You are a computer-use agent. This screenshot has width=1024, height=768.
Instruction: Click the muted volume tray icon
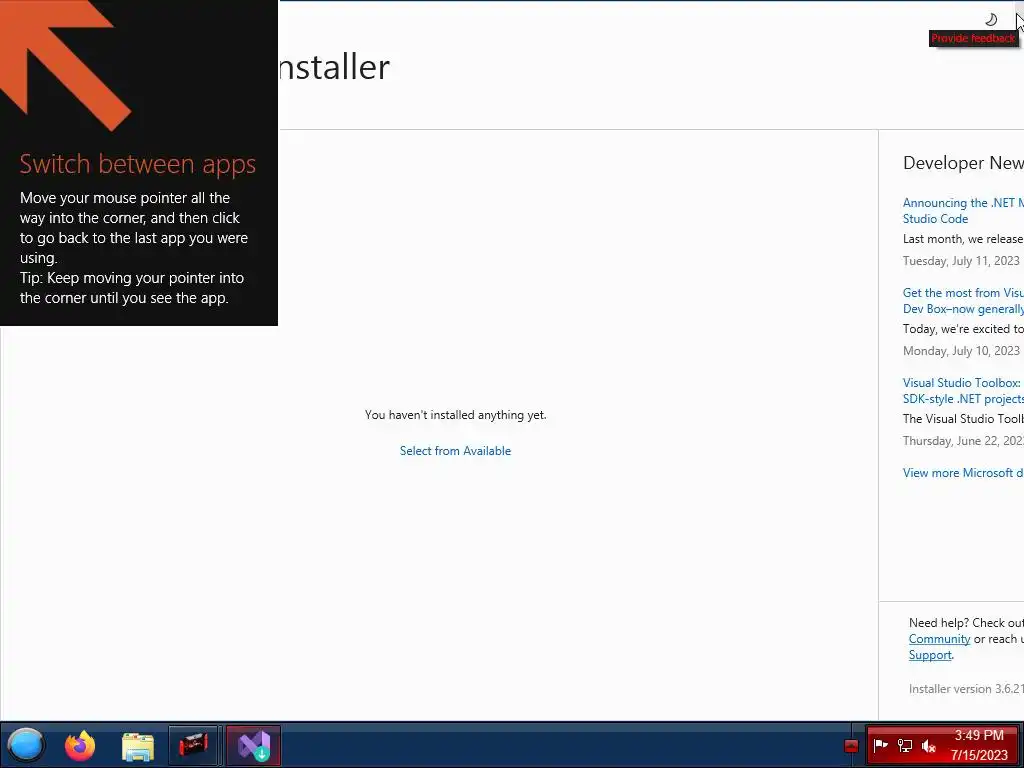click(929, 745)
